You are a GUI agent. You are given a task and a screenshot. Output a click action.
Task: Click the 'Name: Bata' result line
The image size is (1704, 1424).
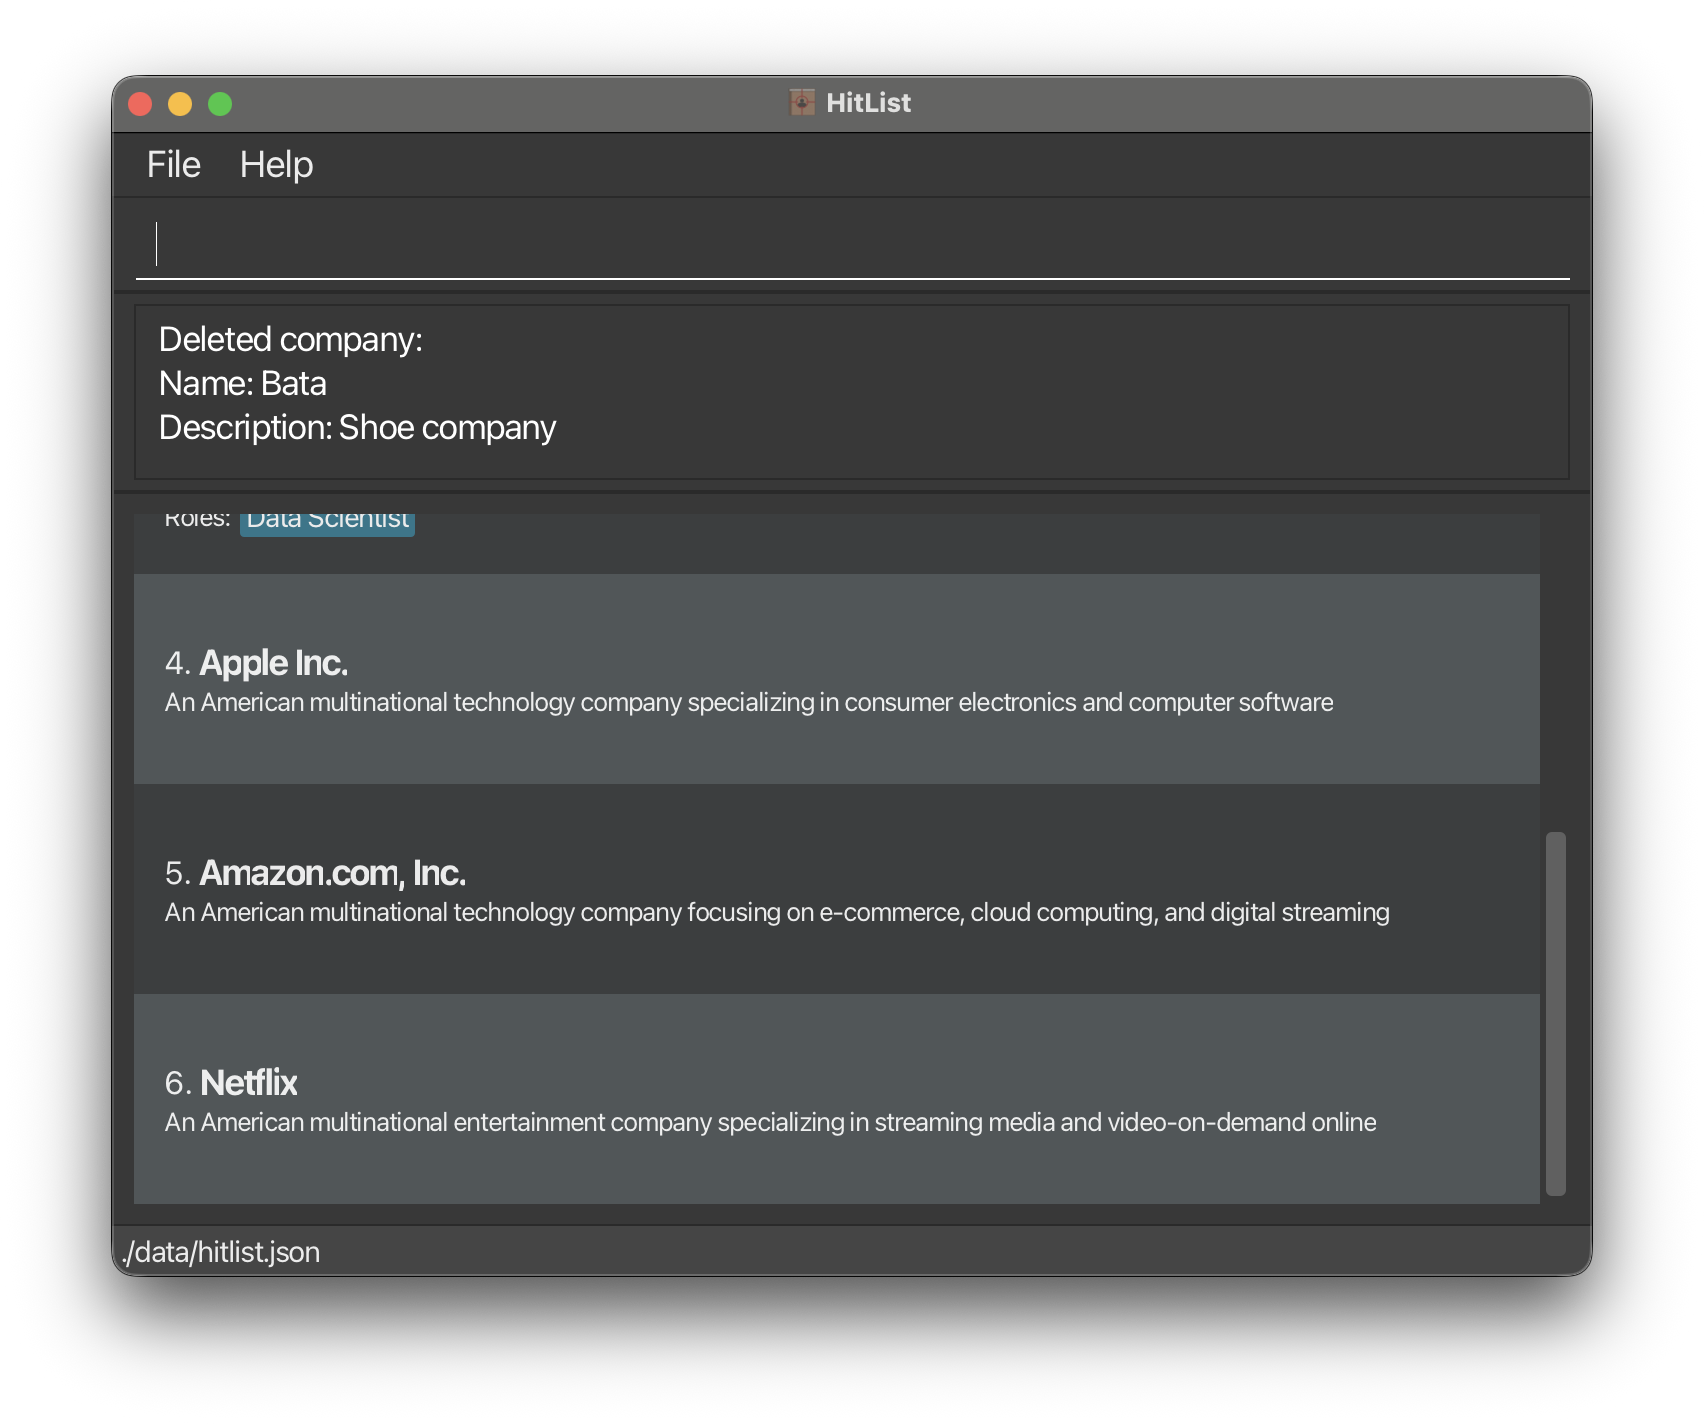point(243,384)
